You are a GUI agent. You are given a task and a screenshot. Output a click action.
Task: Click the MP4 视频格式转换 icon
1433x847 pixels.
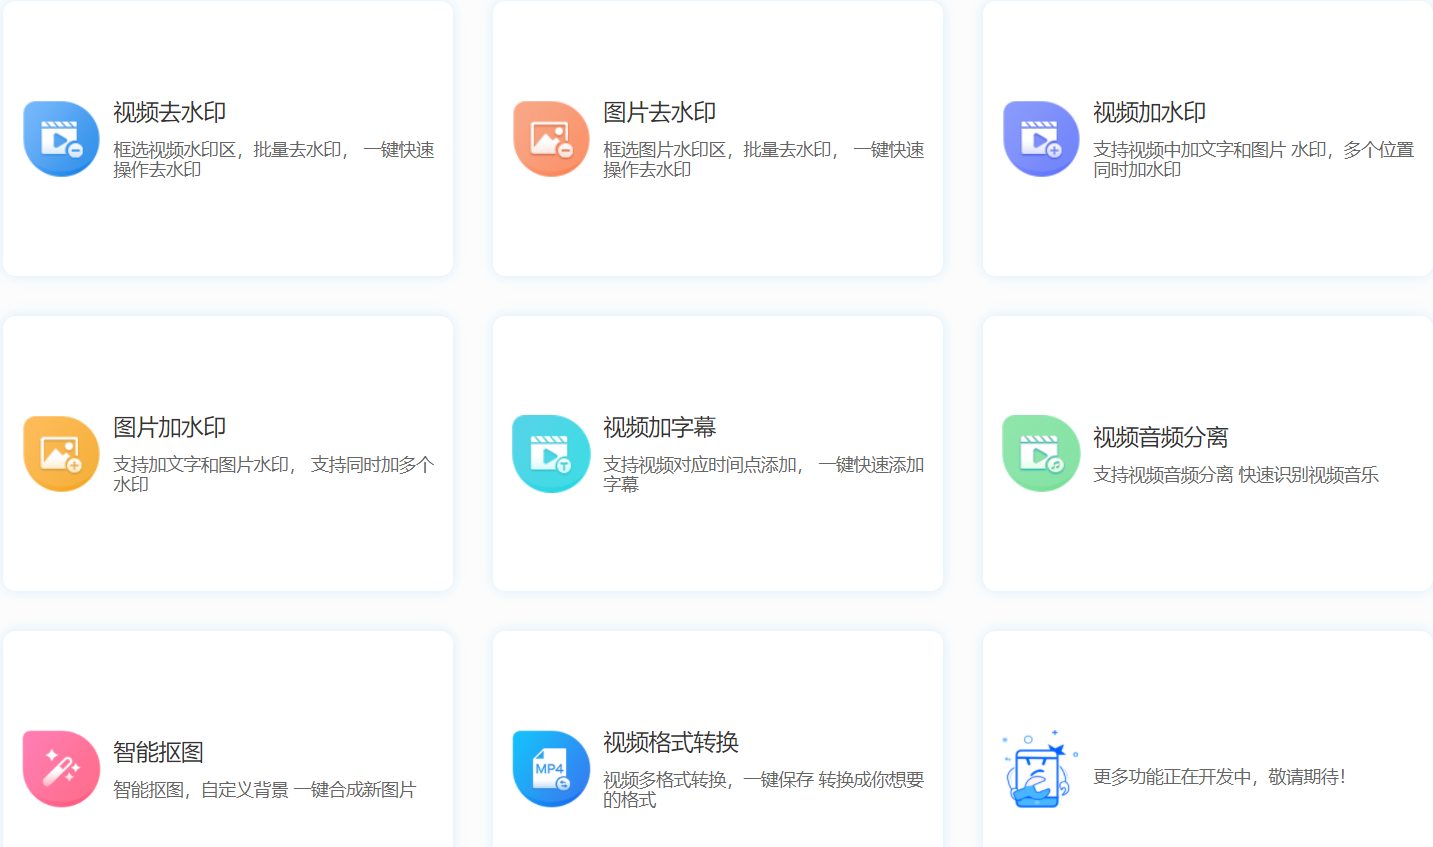551,769
